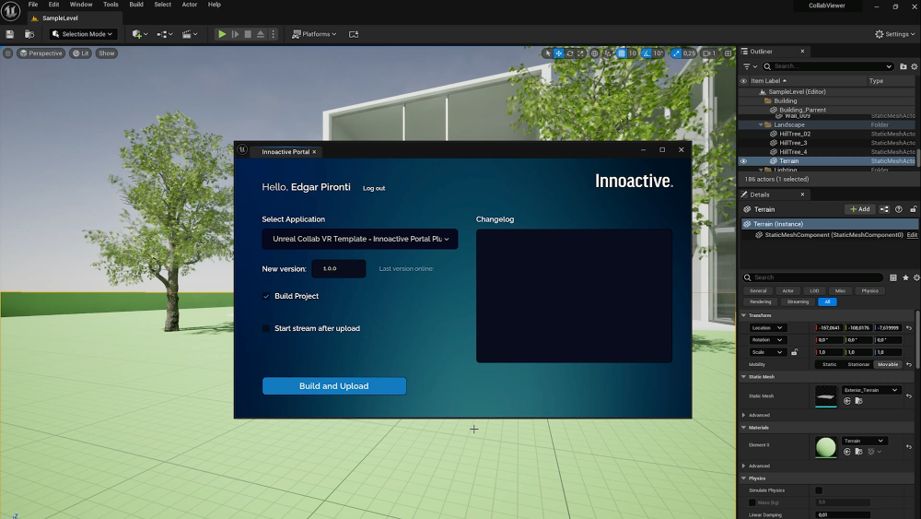Select HillTree_4 in the Outliner
This screenshot has height=519, width=921.
point(794,152)
